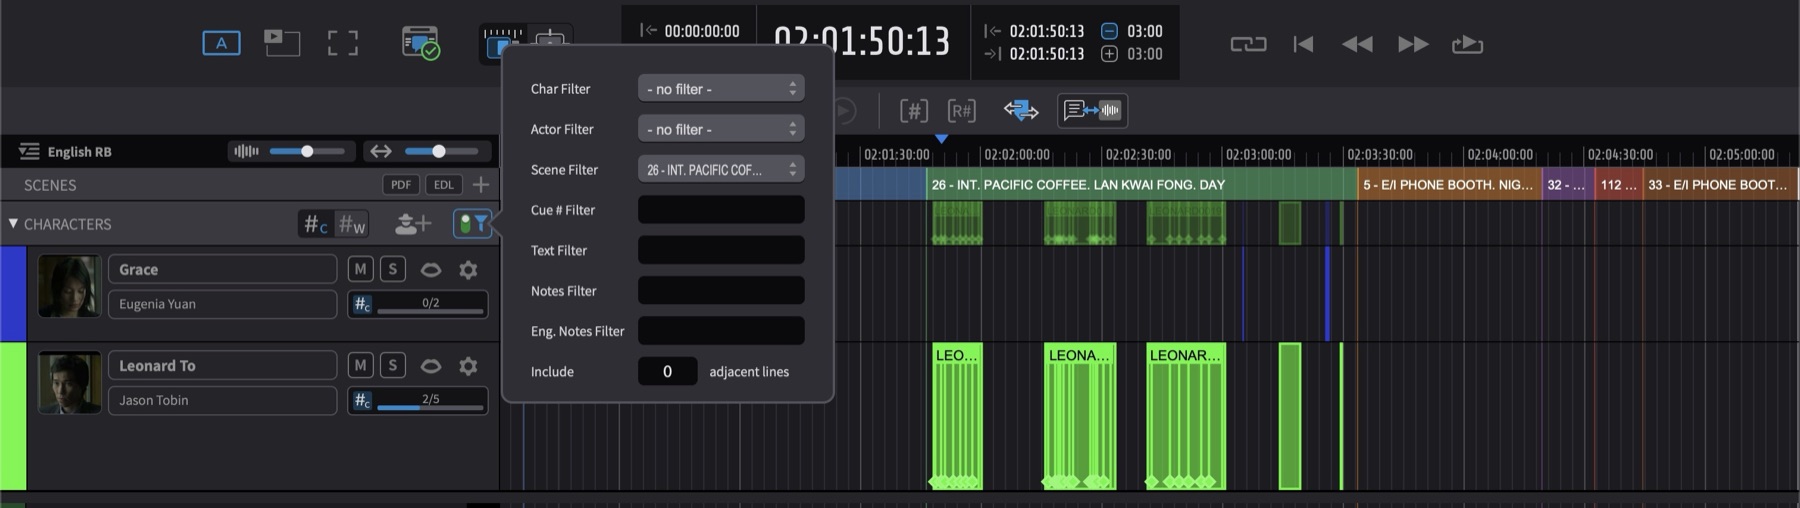This screenshot has width=1800, height=508.
Task: Edit the Leonard To name field
Action: pos(222,365)
